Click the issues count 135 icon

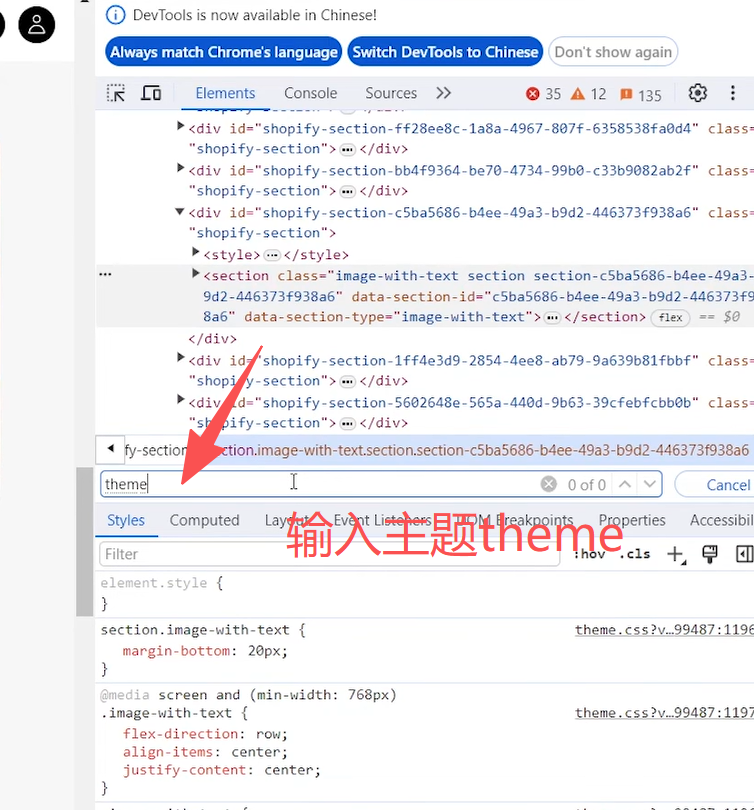640,95
